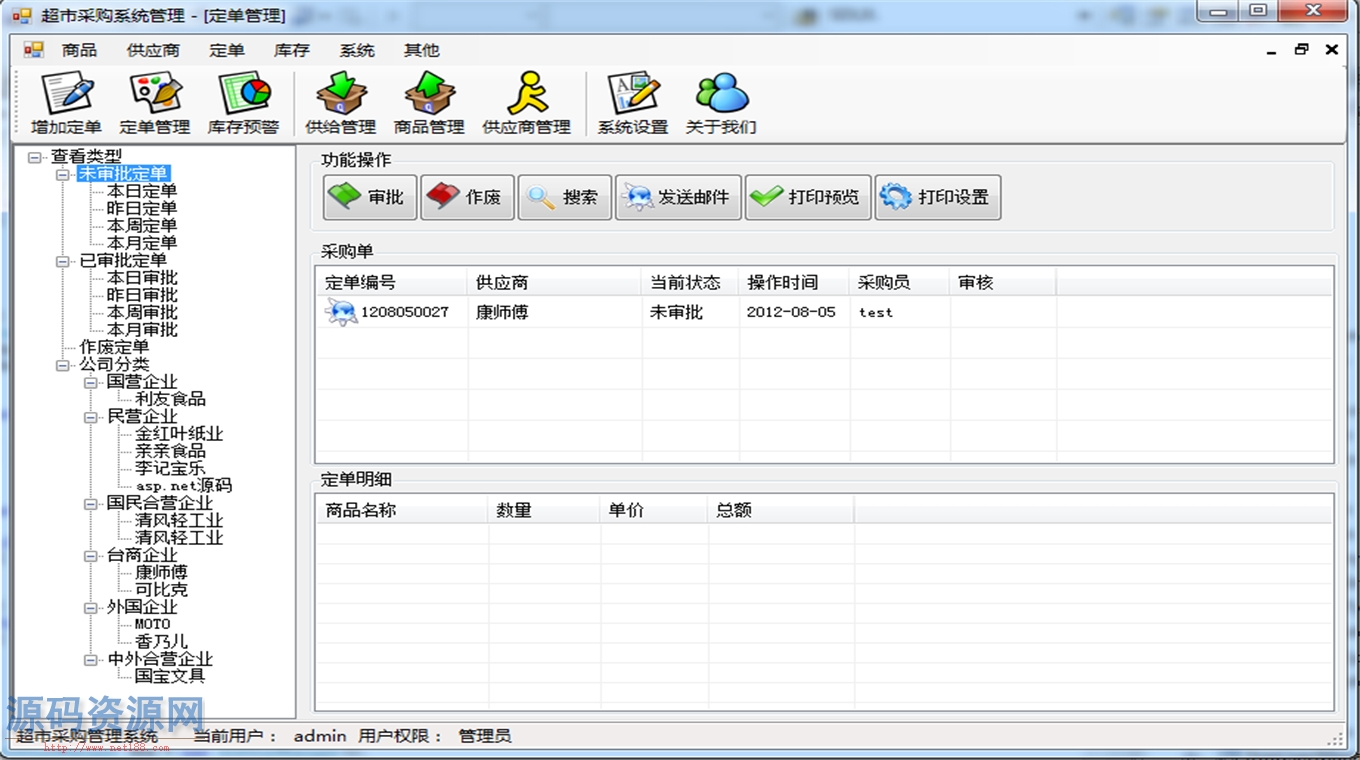Image resolution: width=1360 pixels, height=760 pixels.
Task: Select 本日审批 in the tree
Action: click(142, 278)
